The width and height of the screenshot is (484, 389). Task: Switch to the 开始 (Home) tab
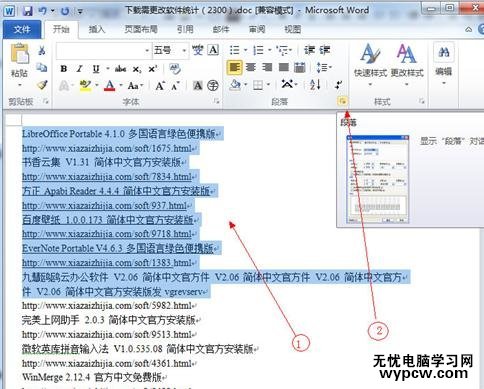[x=61, y=29]
